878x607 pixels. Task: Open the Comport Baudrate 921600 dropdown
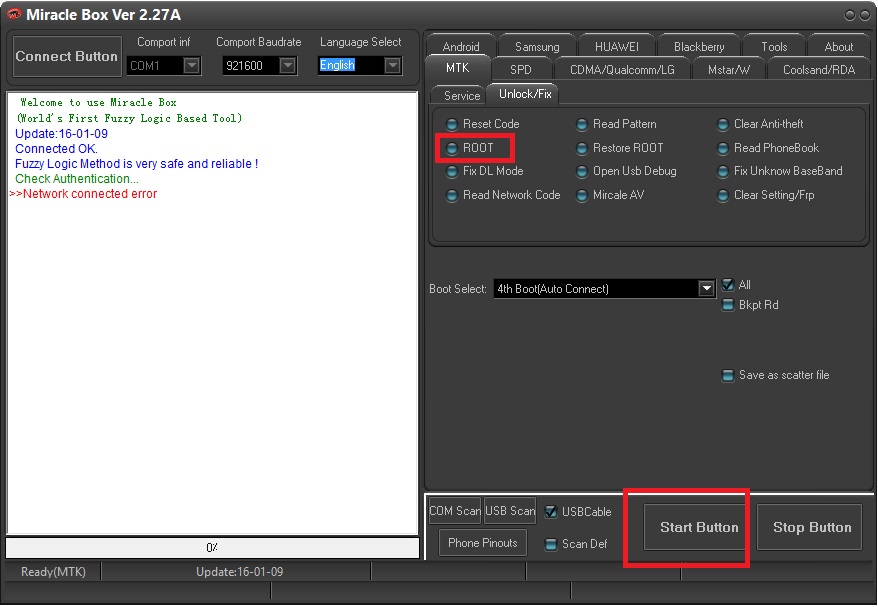pyautogui.click(x=288, y=66)
